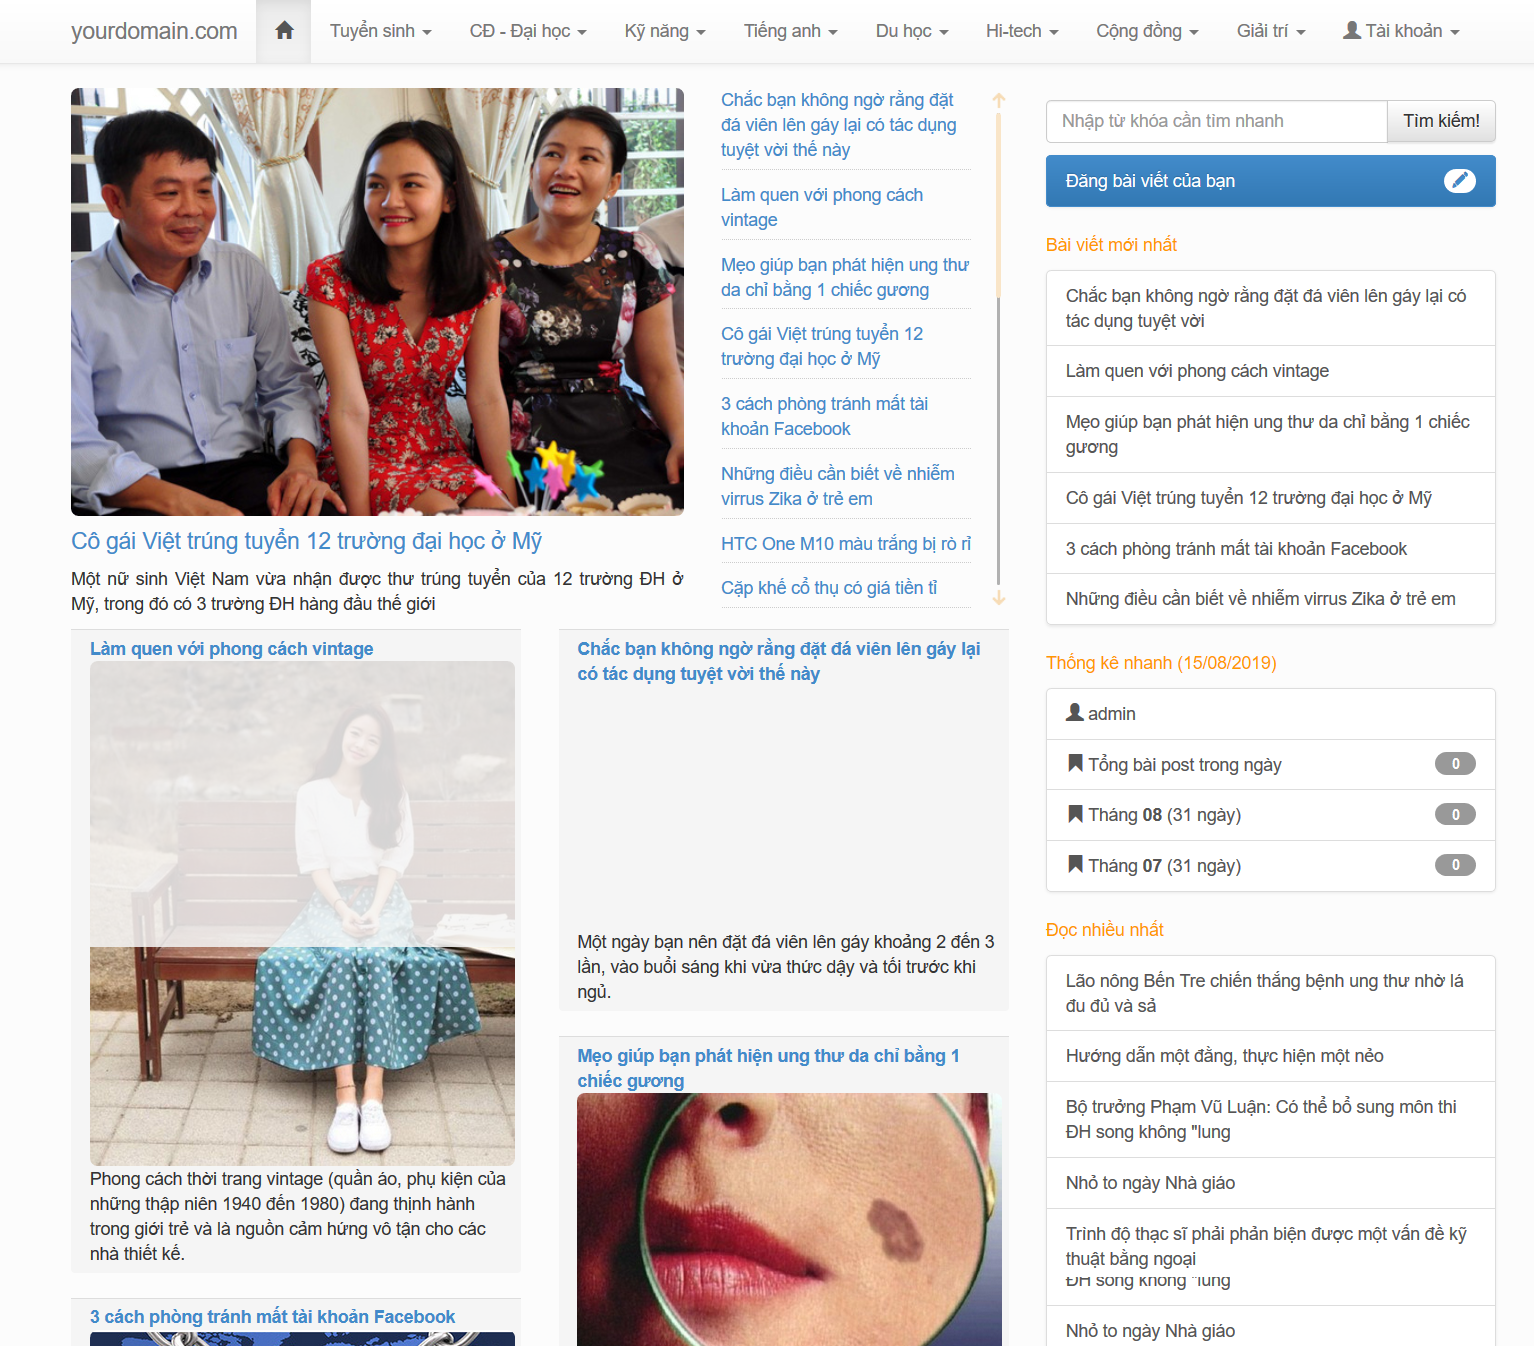Go to the home icon in navbar

(284, 31)
